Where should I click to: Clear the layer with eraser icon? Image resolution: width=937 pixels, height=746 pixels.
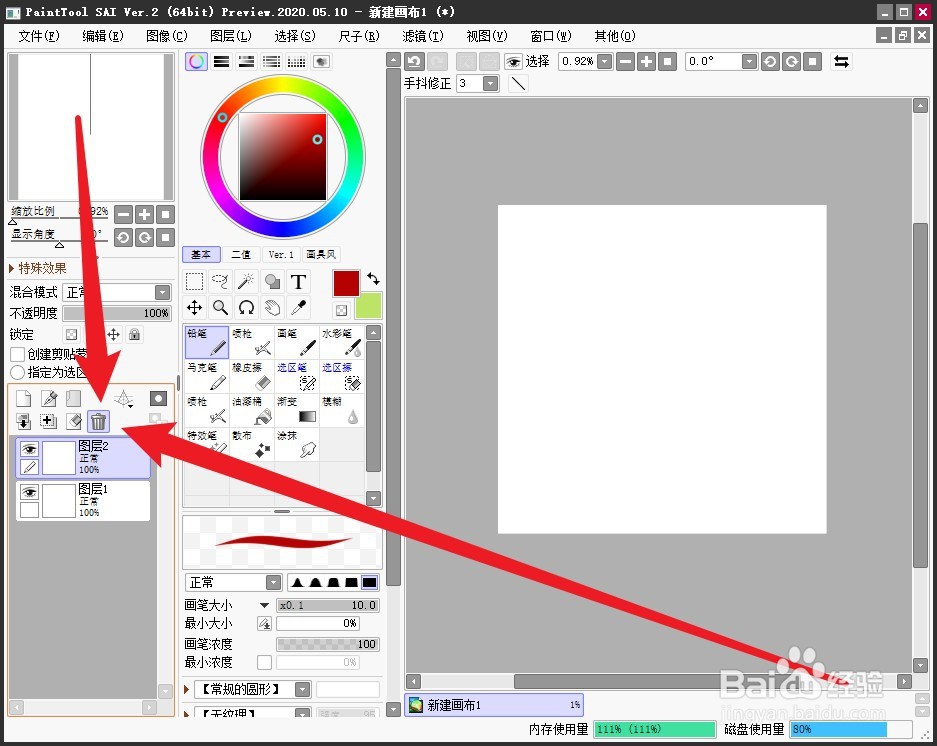(74, 421)
